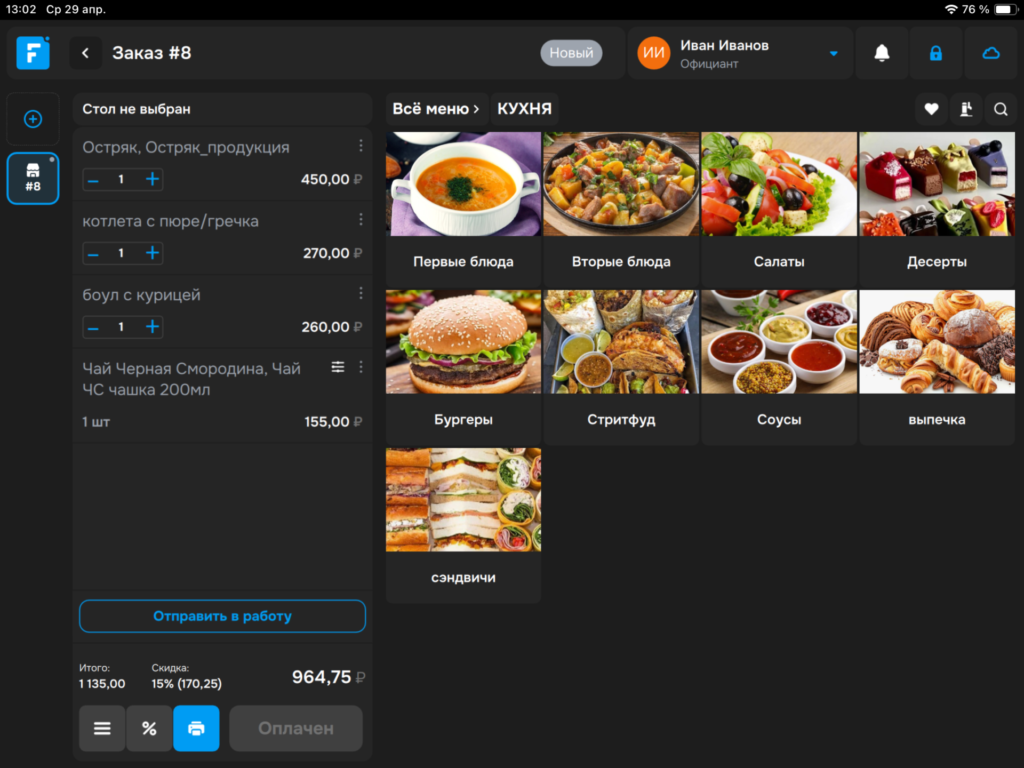Open options dots for Остряк item

(x=360, y=146)
